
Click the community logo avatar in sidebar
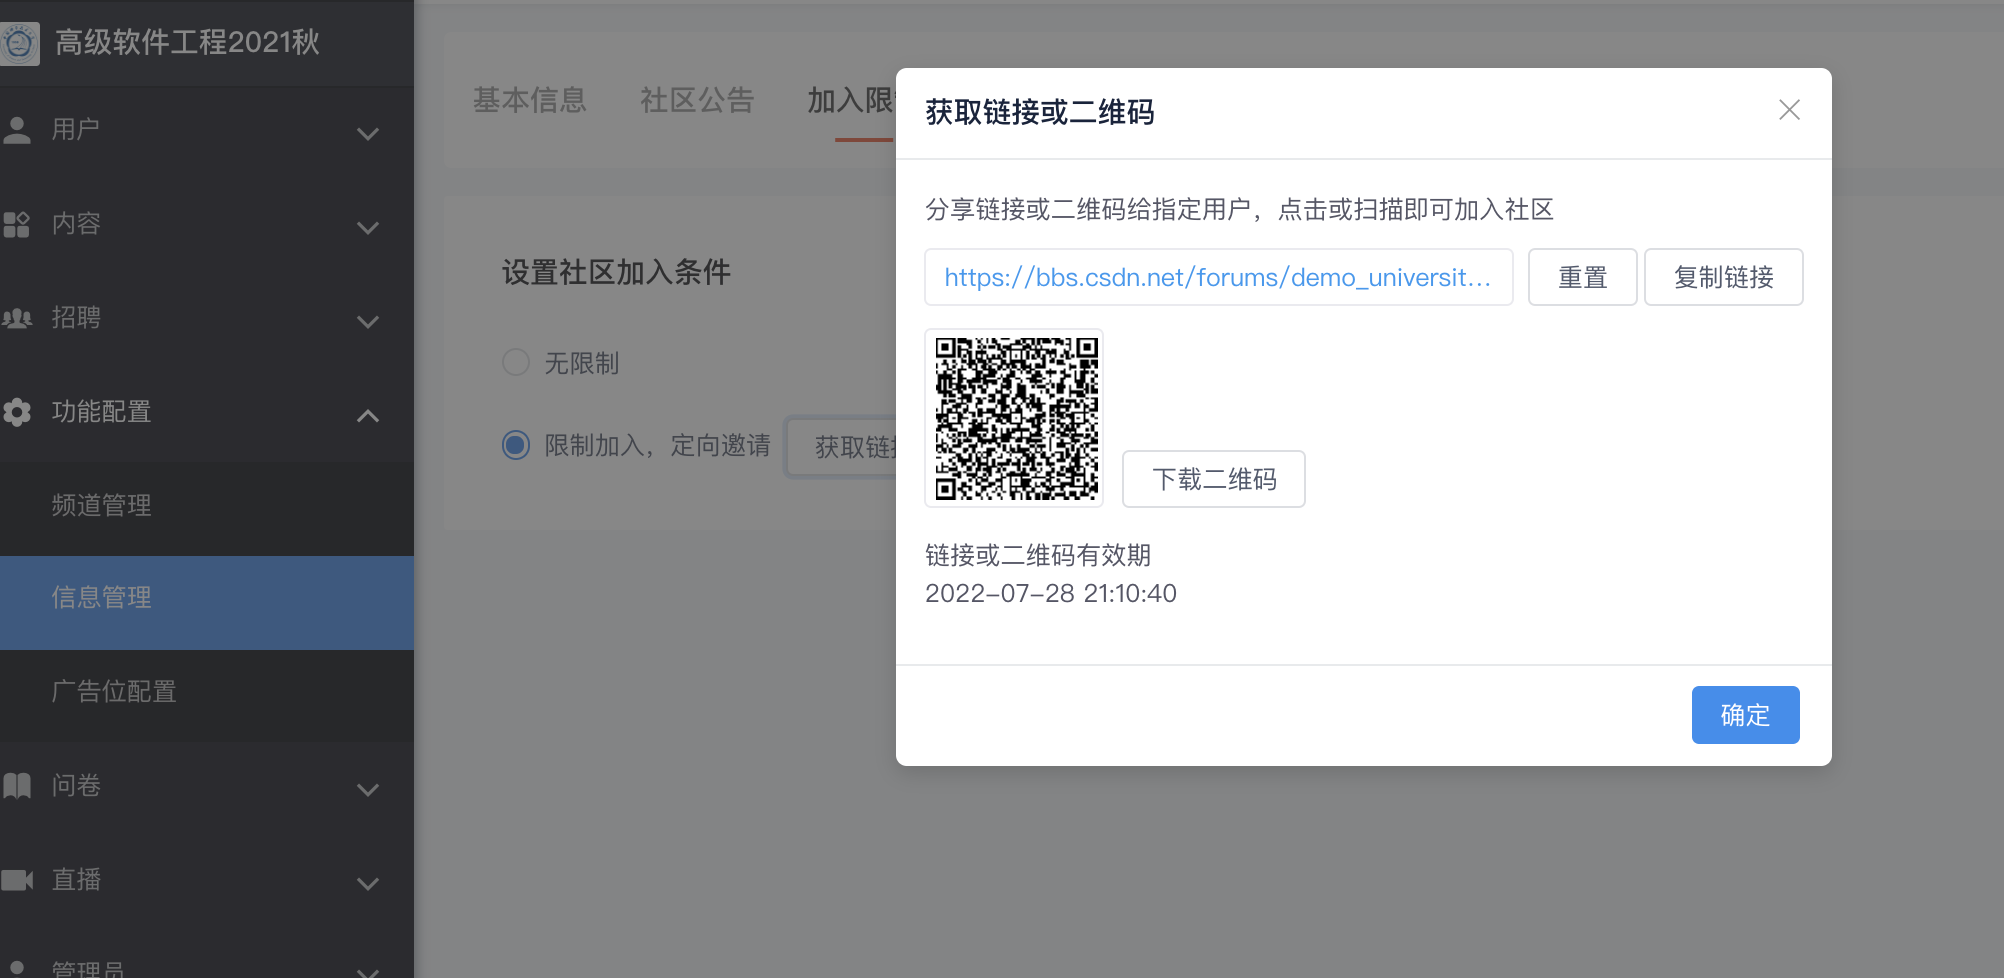[x=19, y=43]
